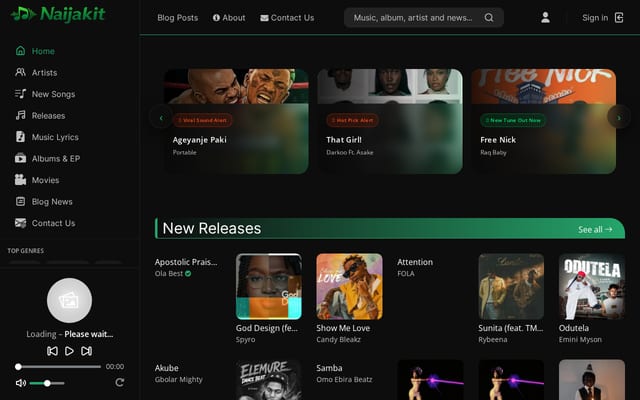Click the search magnifier icon
The height and width of the screenshot is (400, 640).
(489, 18)
